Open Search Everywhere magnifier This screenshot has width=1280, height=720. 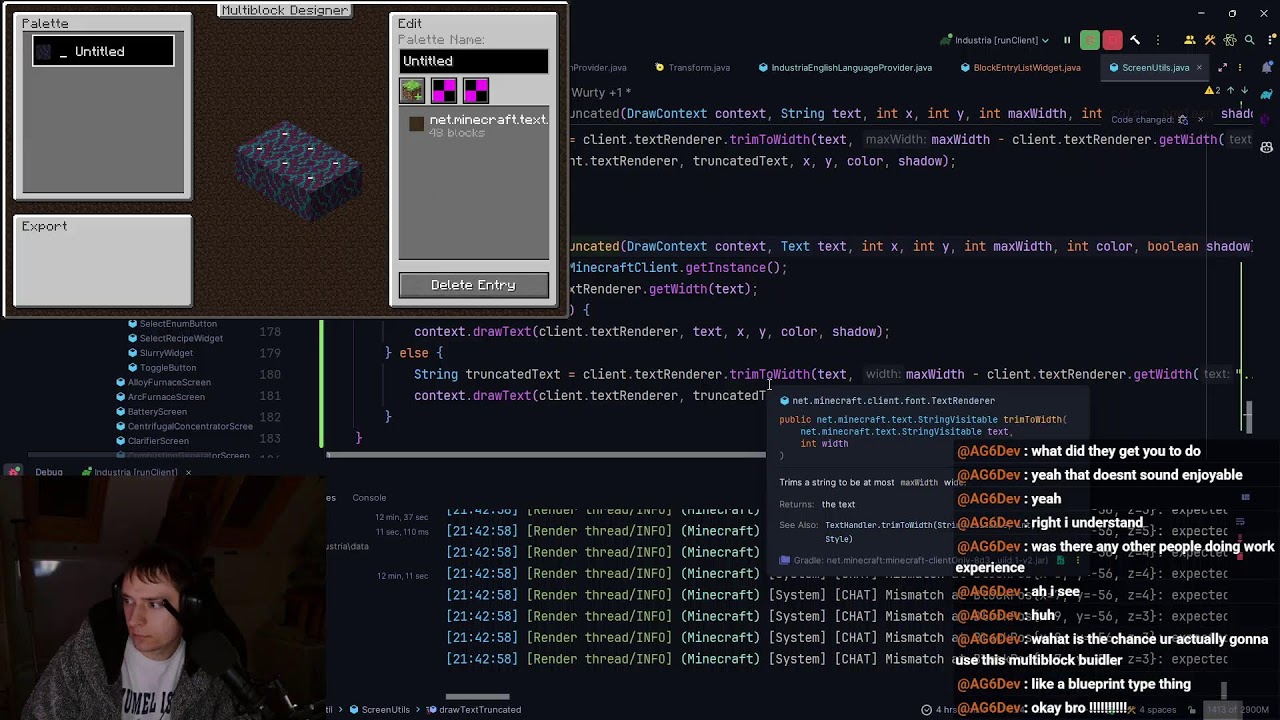1249,40
